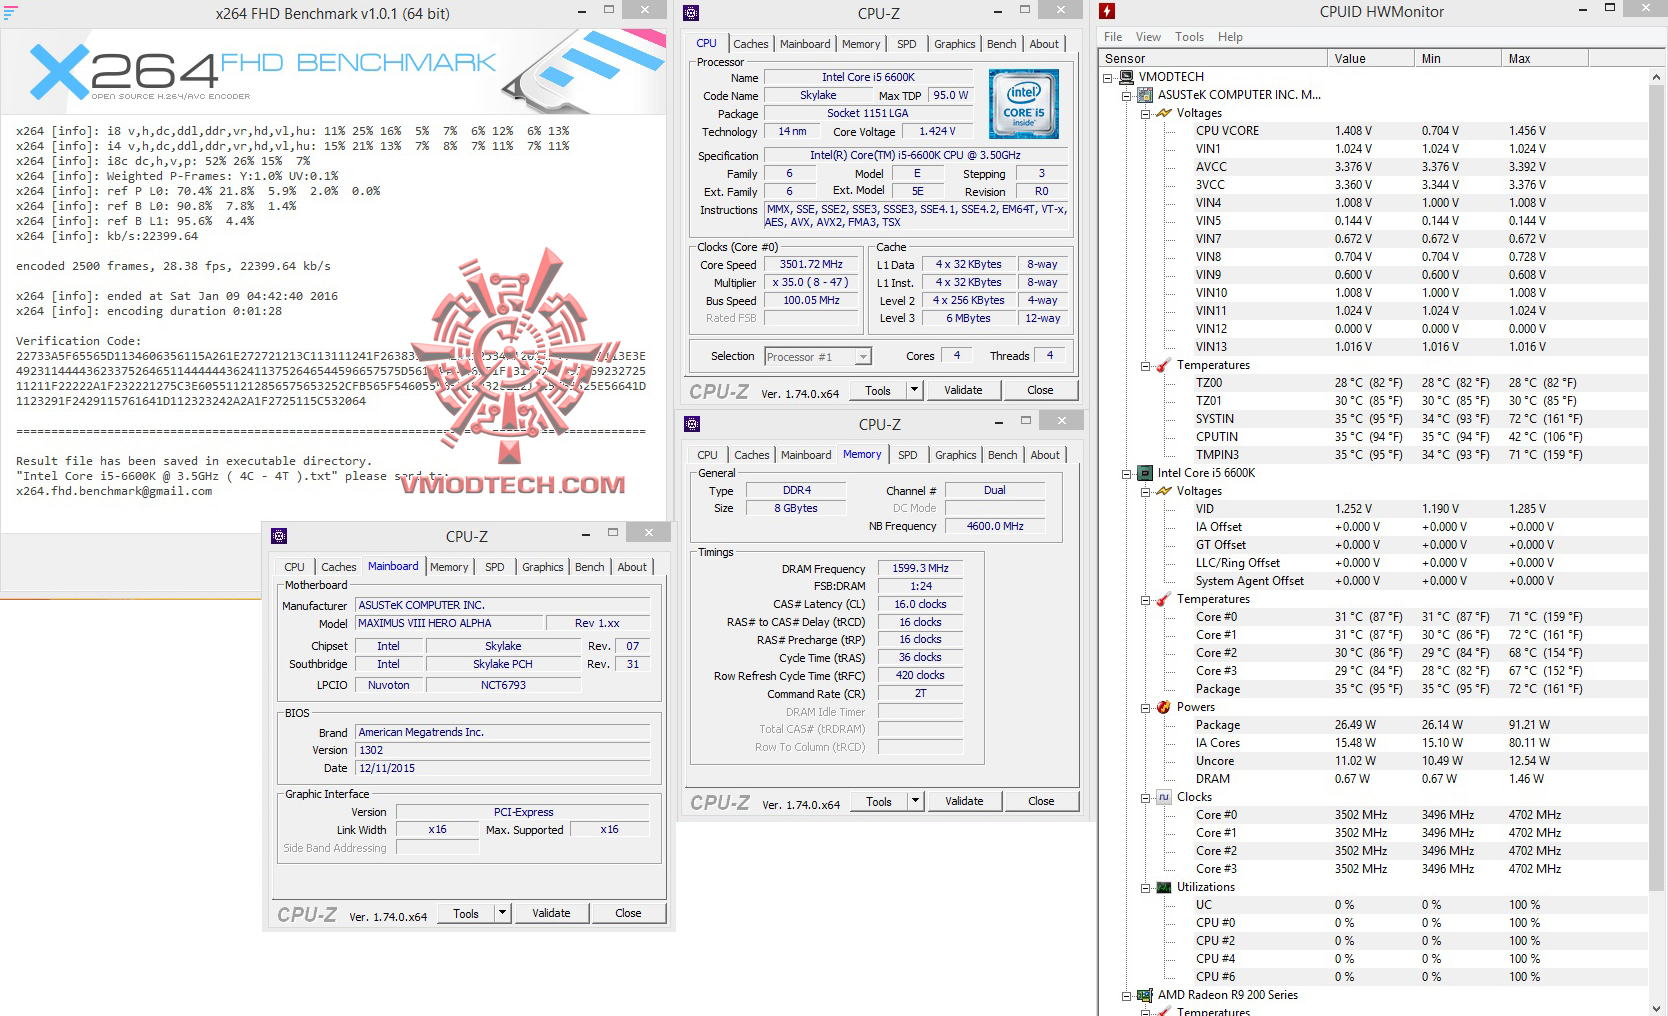Viewport: 1668px width, 1016px height.
Task: Click the CPU-Z icon in the Mainboard tab window title bar
Action: [279, 536]
